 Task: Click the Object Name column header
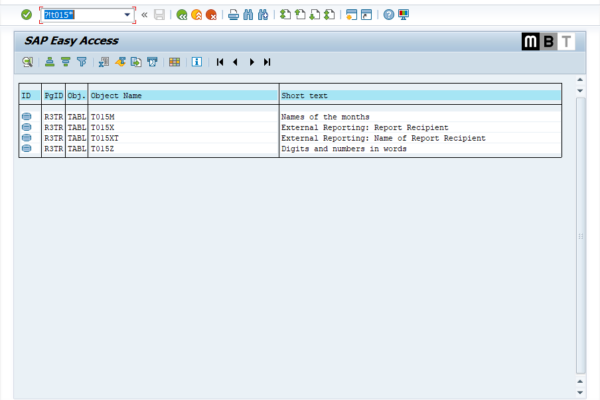[183, 95]
